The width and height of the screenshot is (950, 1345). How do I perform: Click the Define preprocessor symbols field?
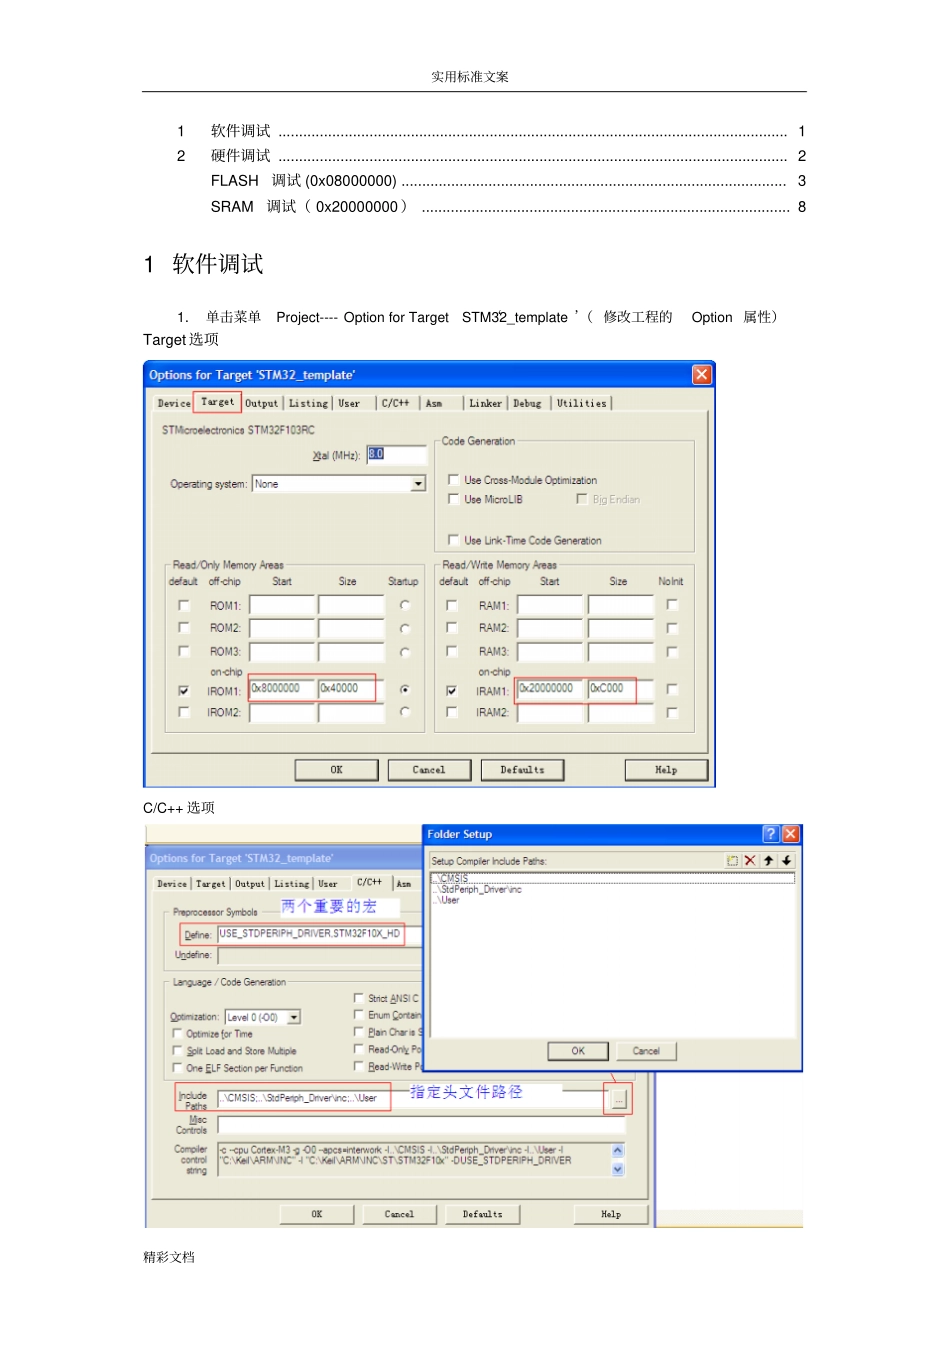pyautogui.click(x=318, y=934)
